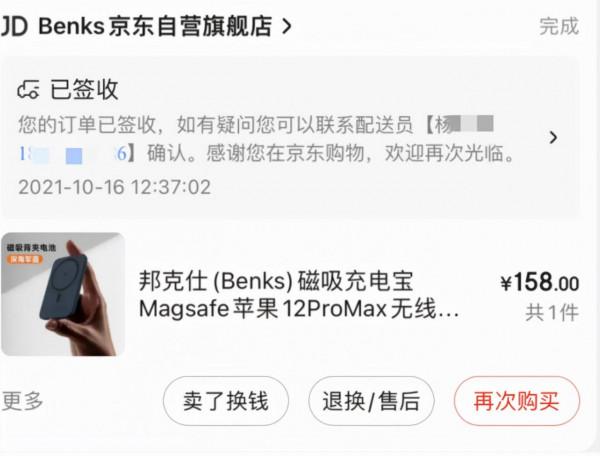Click the JD logo icon
Screen dimensions: 600x456
15,26
